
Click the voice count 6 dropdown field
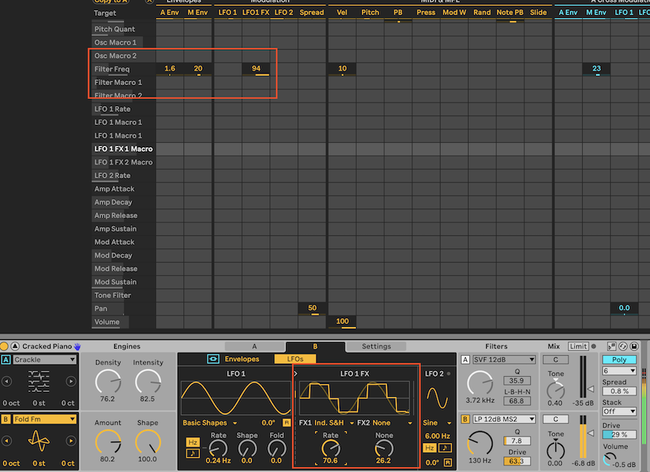coord(619,371)
